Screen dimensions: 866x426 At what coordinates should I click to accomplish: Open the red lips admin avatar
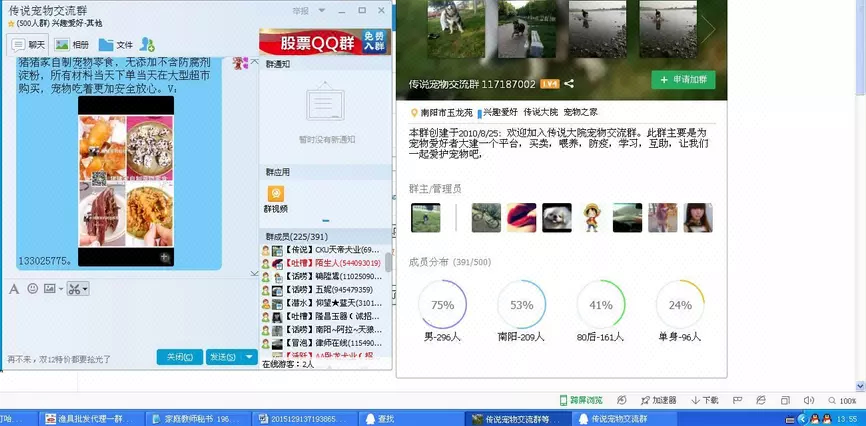[x=521, y=218]
